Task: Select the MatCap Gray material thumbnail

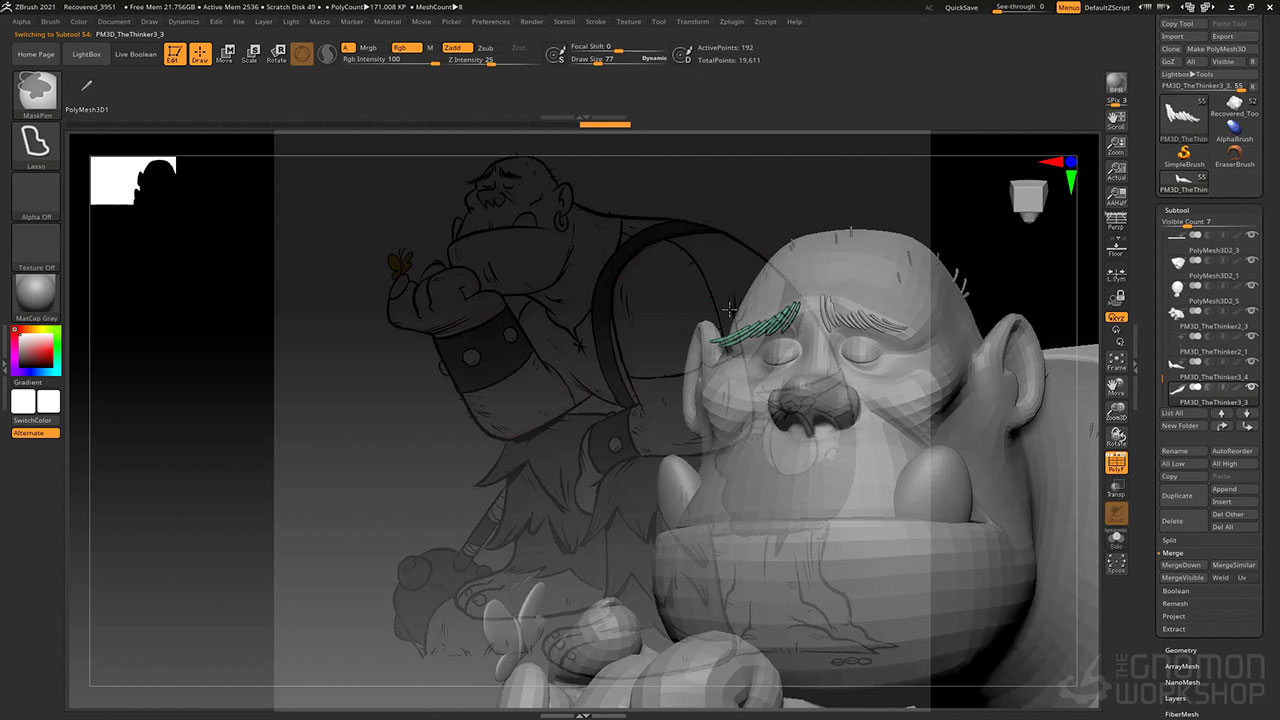Action: pos(36,295)
